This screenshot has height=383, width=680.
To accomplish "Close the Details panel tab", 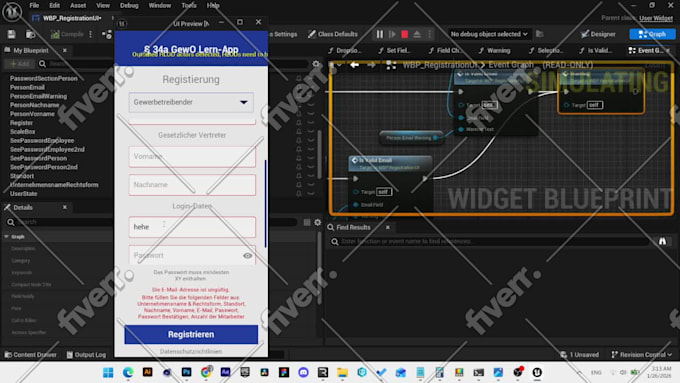I will (x=65, y=207).
